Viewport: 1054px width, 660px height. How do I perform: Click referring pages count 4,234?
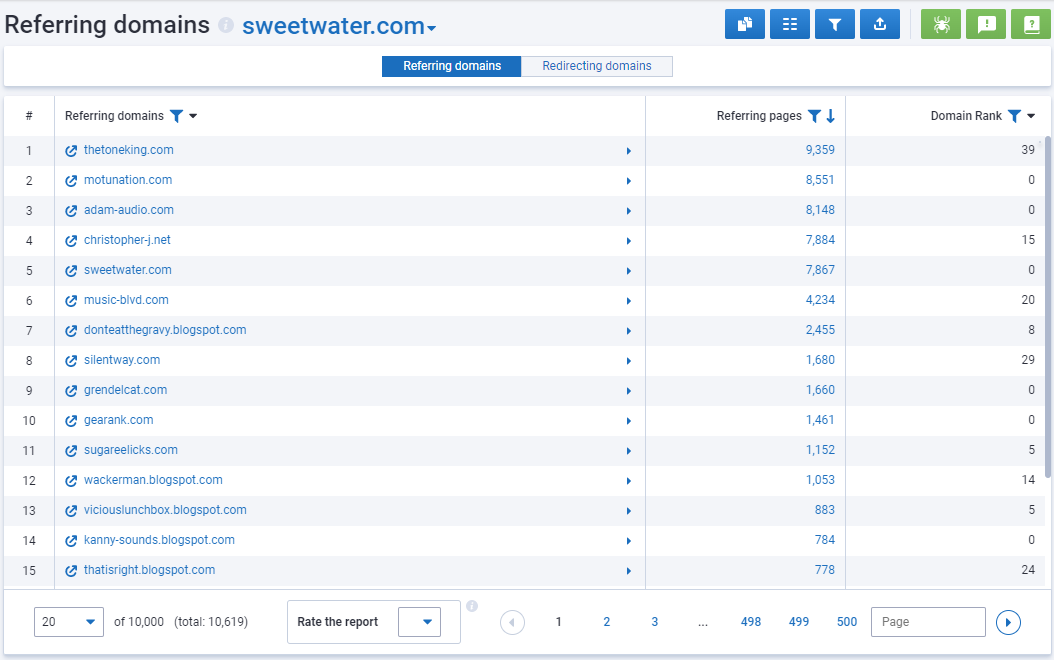[x=820, y=300]
